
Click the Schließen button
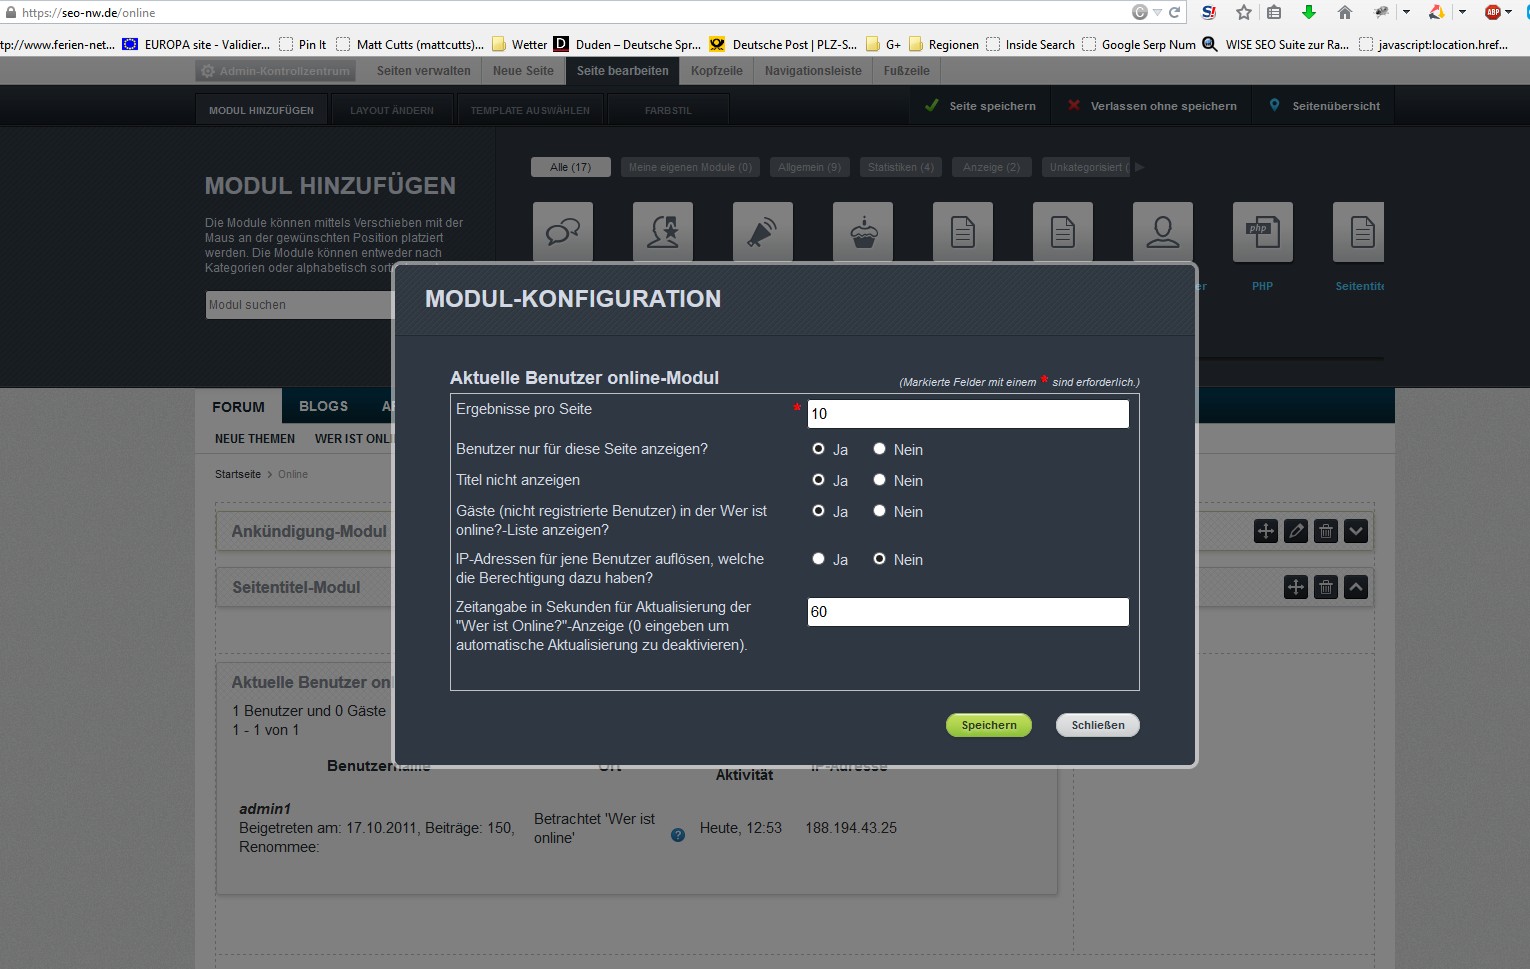[1098, 725]
